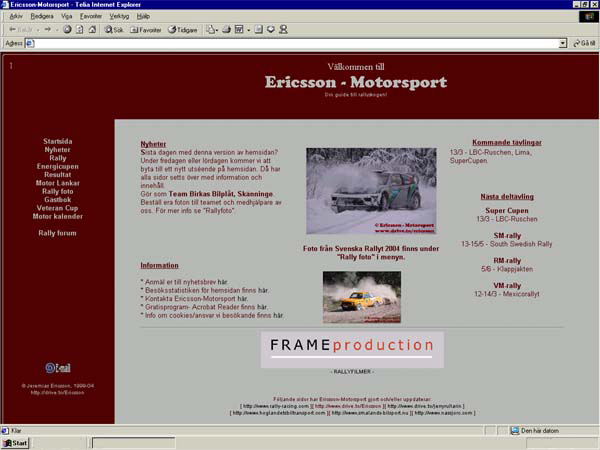Click the '13/3 - LBC-Ruschen' Super Cupen text

507,219
